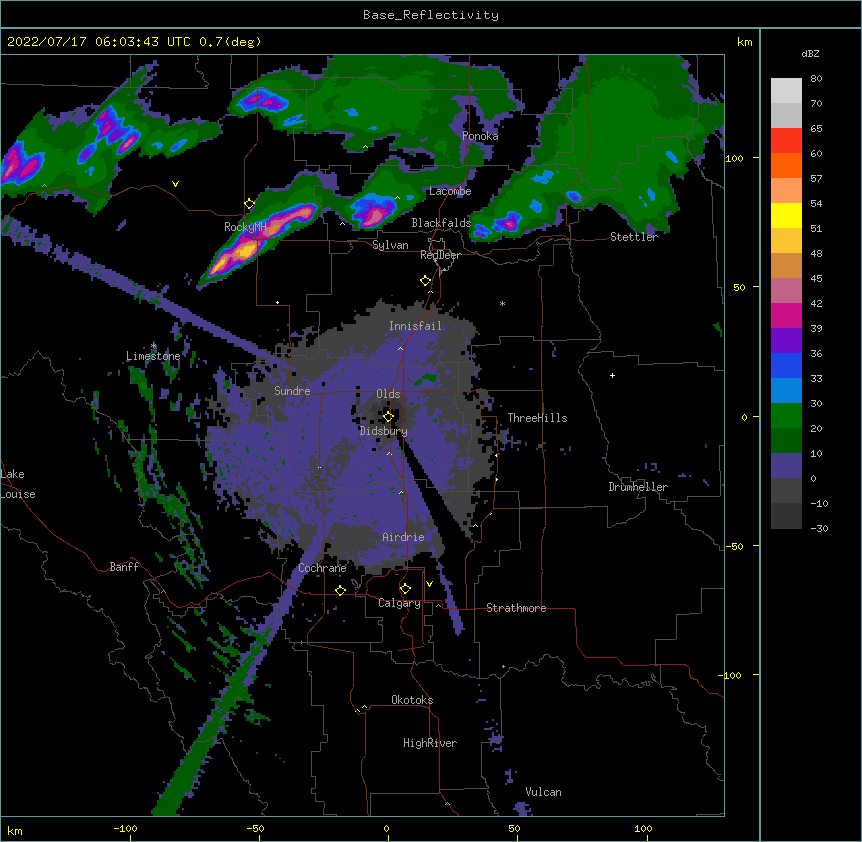Image resolution: width=862 pixels, height=842 pixels.
Task: Click the 54 dBZ yellow legend swatch
Action: click(786, 215)
